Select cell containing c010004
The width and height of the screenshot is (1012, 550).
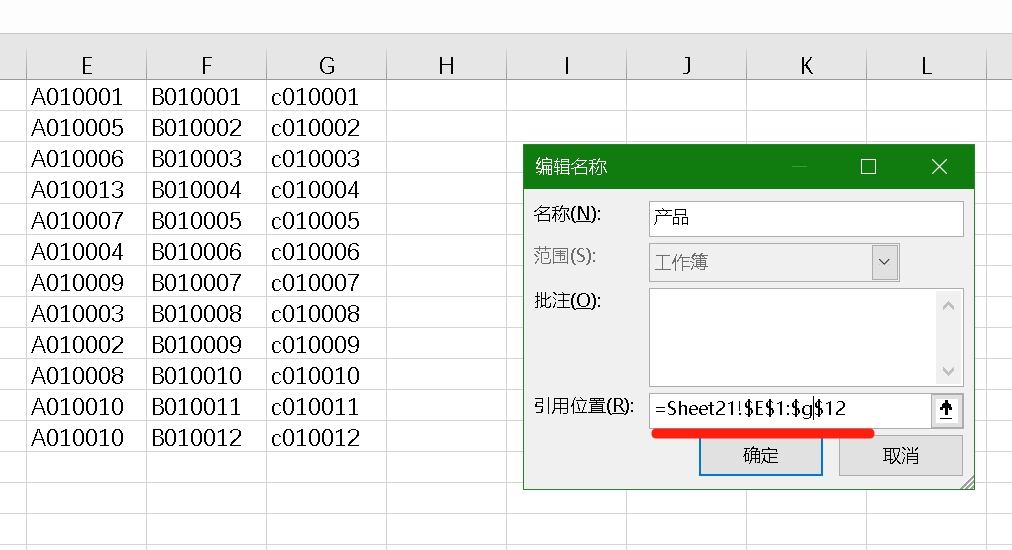[327, 189]
